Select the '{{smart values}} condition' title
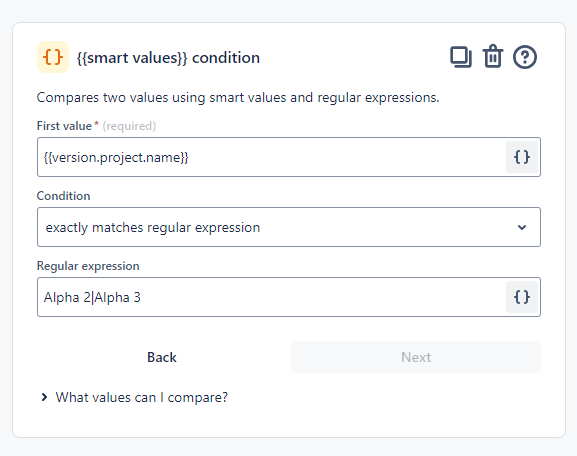The image size is (577, 456). pyautogui.click(x=168, y=58)
